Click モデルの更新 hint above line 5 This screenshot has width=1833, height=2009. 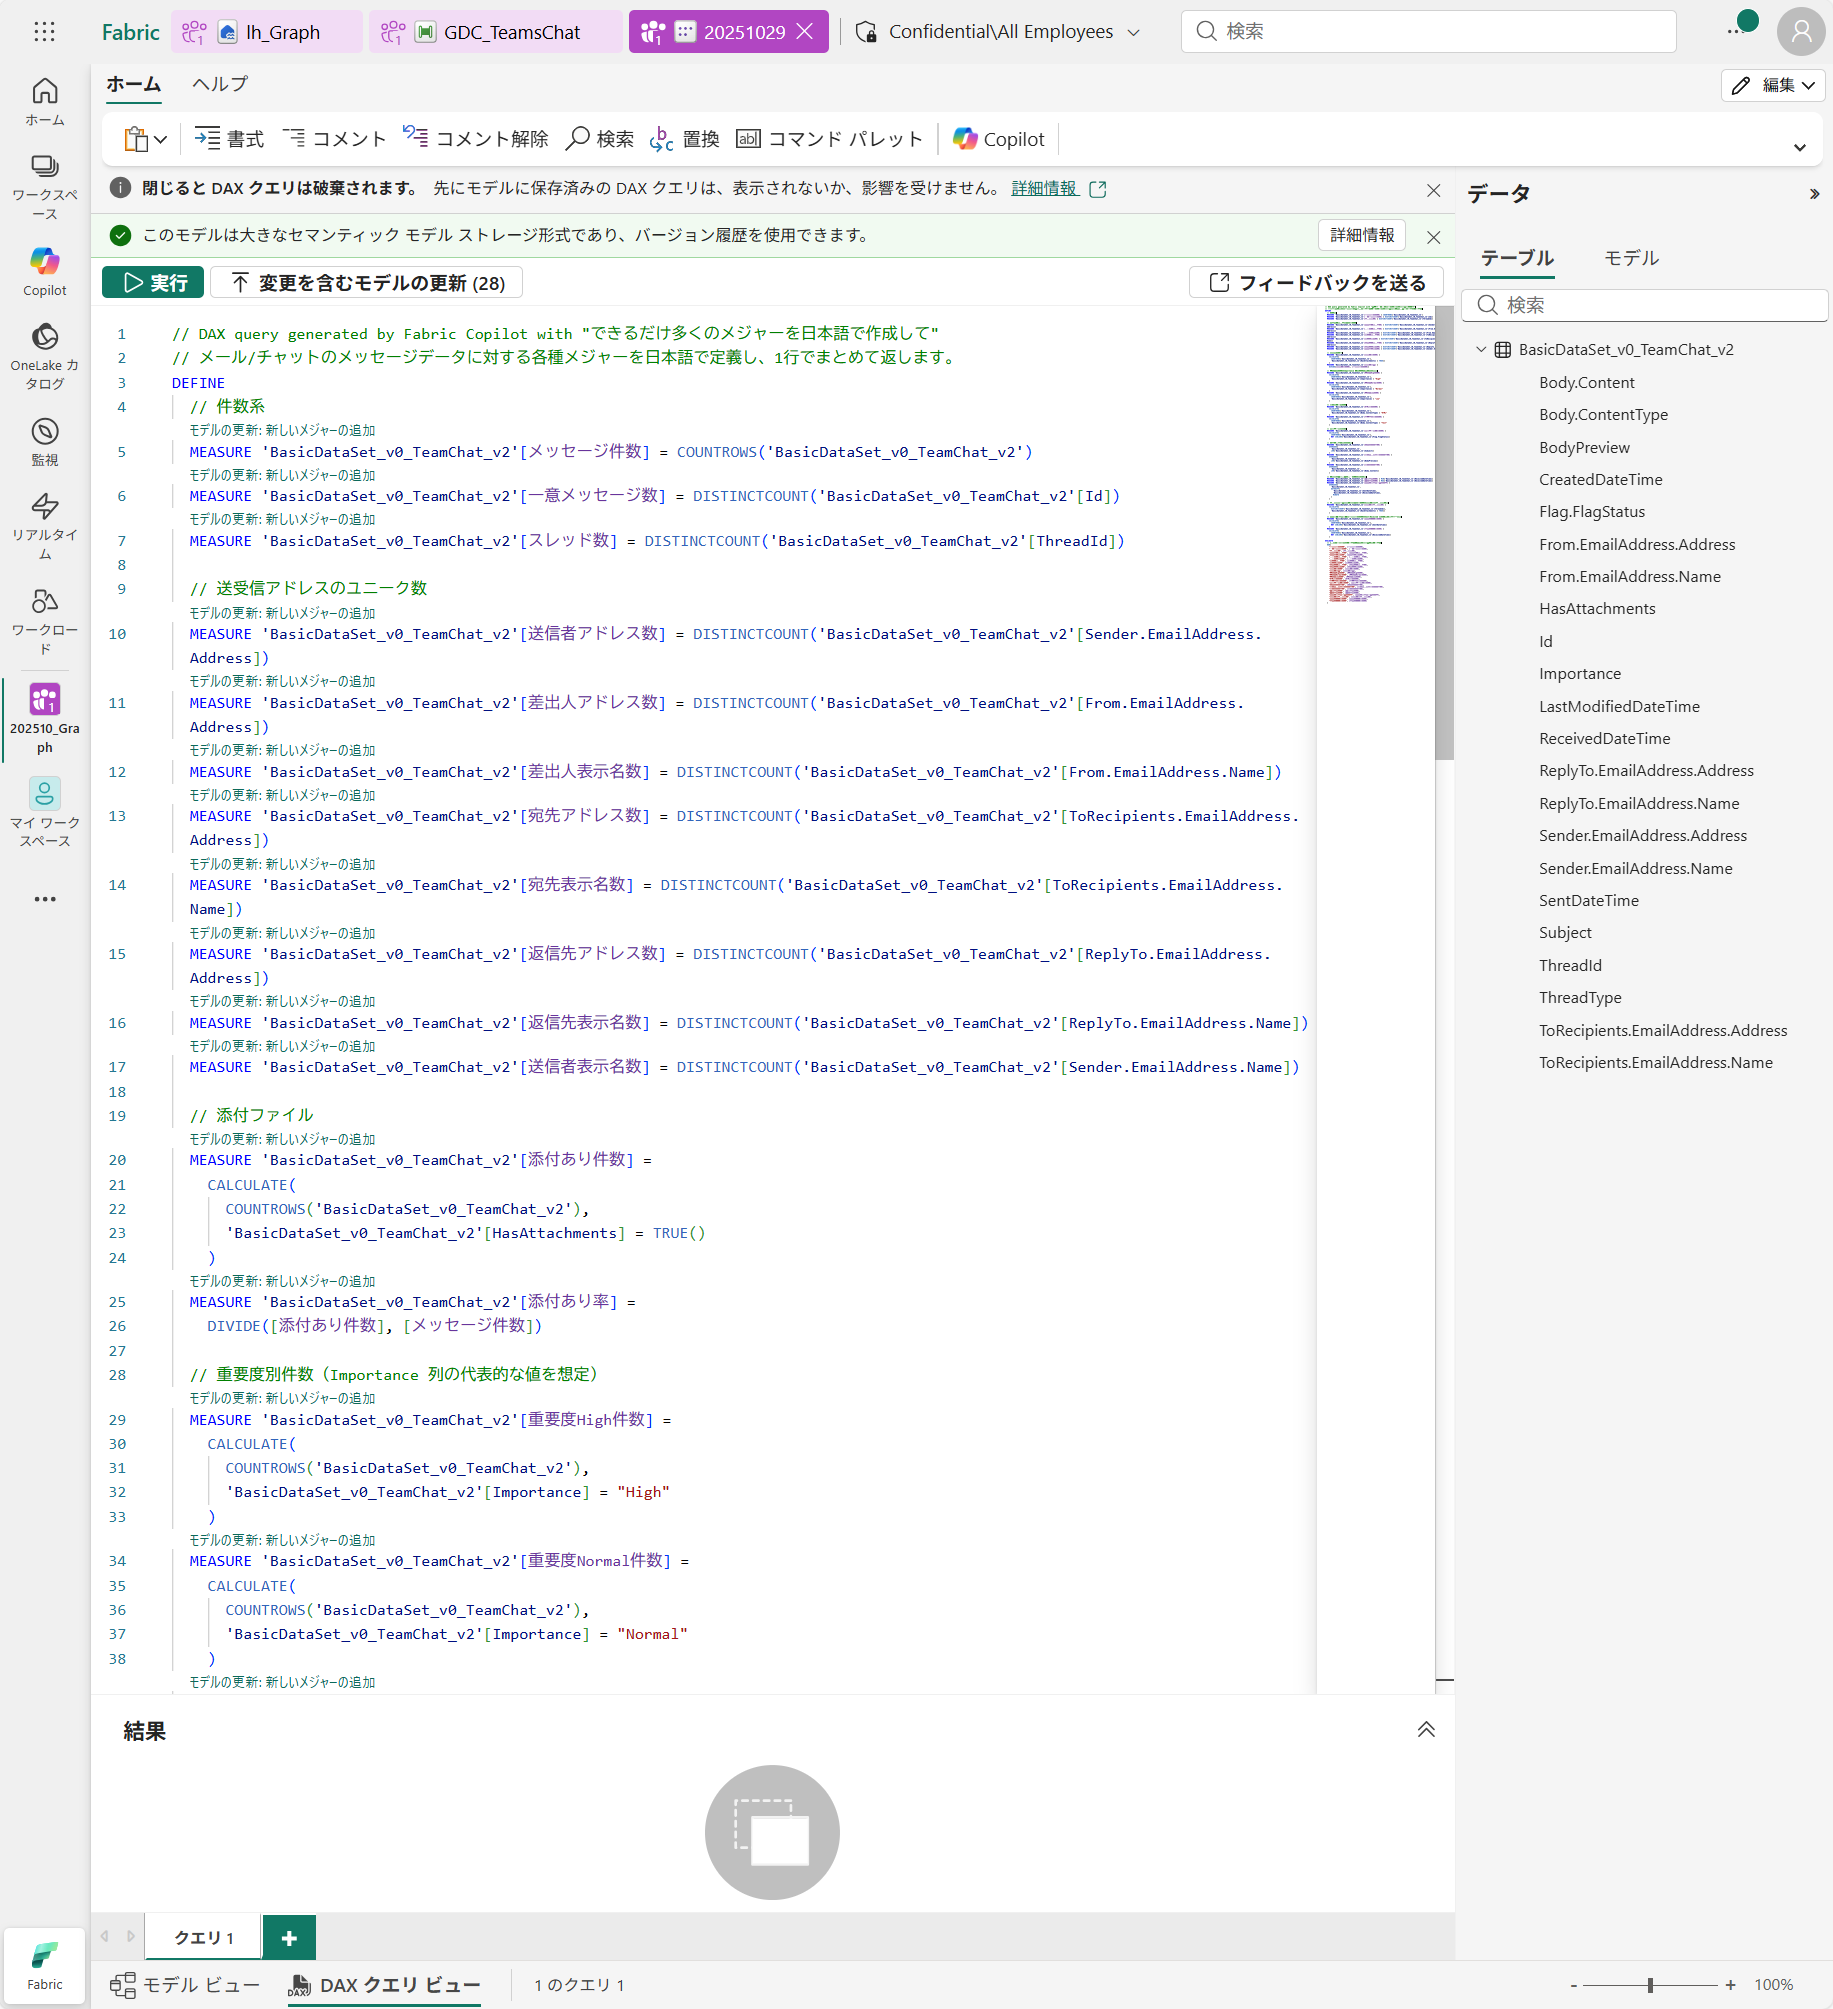pos(282,430)
